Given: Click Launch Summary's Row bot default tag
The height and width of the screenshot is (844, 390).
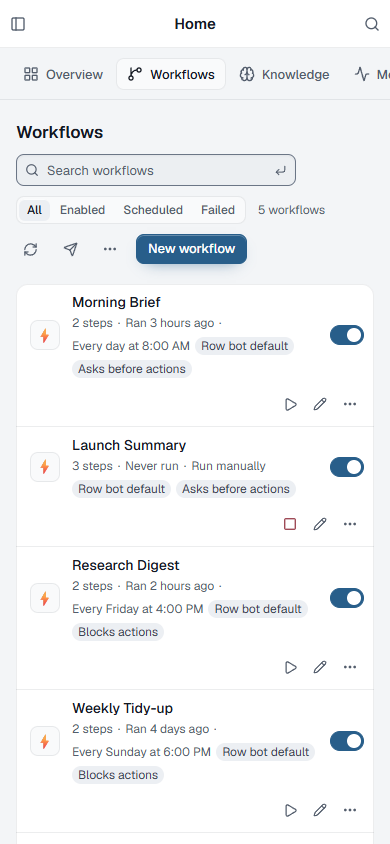Looking at the screenshot, I should click(x=122, y=489).
